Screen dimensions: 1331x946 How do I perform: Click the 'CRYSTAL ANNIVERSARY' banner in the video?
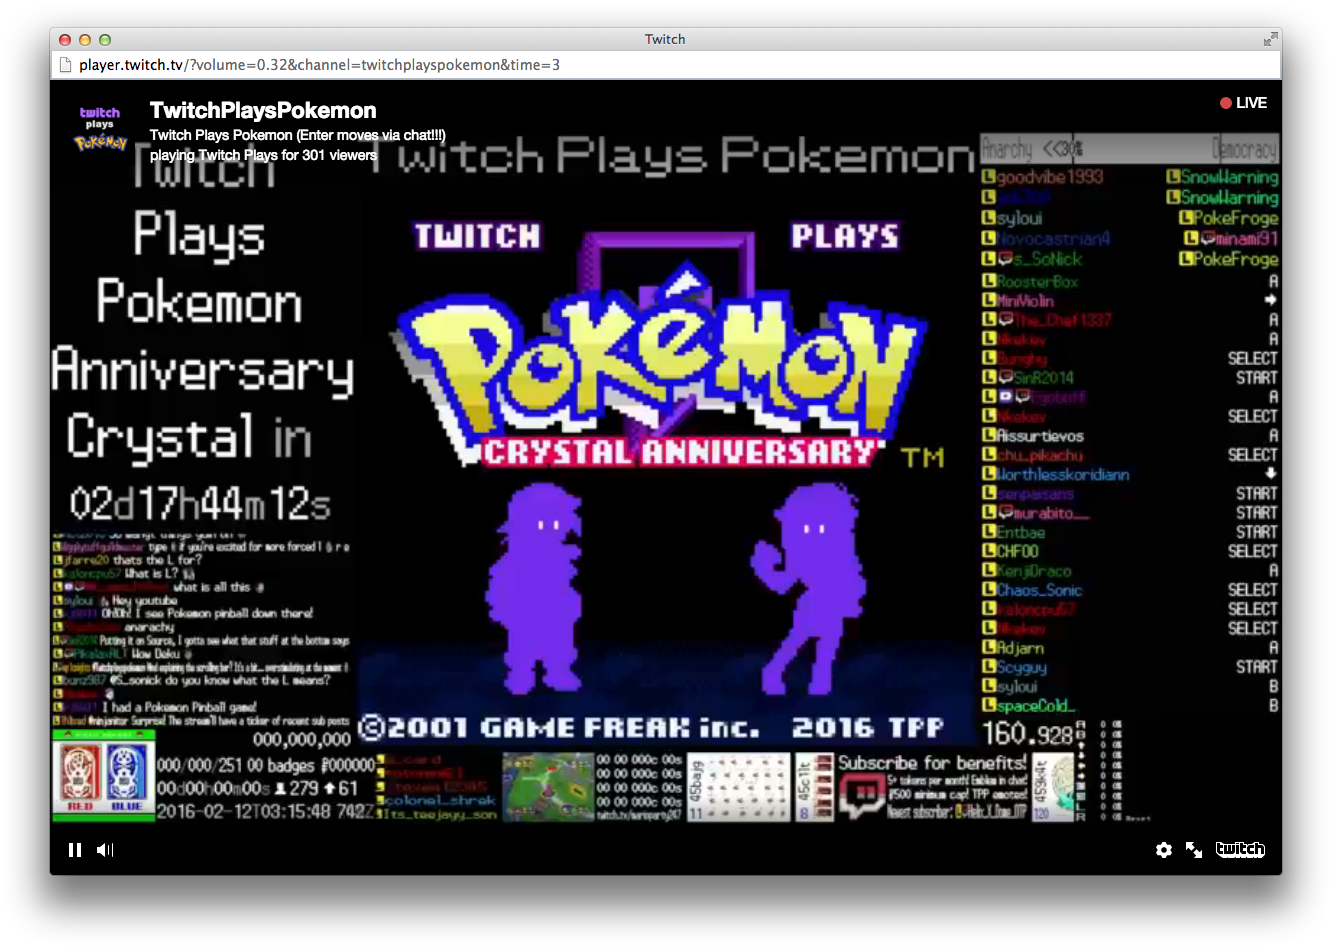[x=680, y=453]
